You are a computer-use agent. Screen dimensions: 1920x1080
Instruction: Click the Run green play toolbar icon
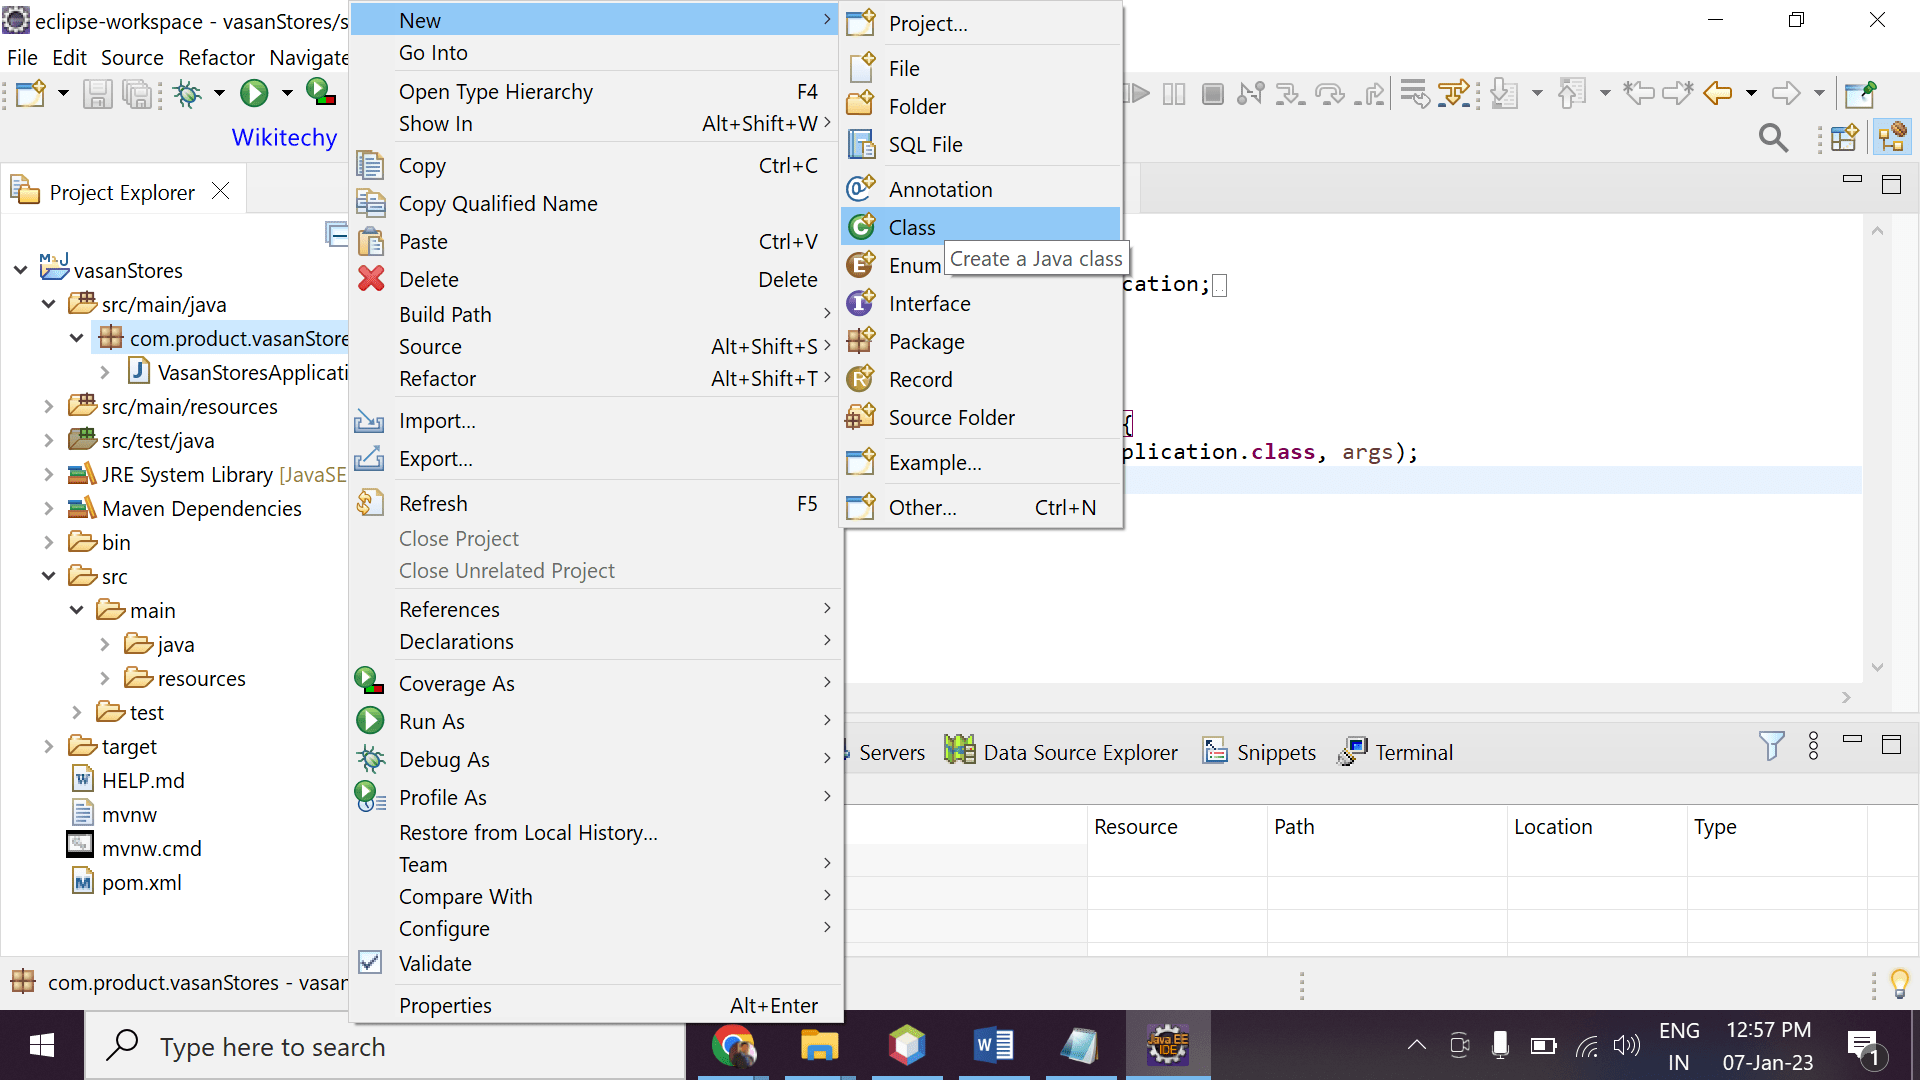[x=254, y=94]
